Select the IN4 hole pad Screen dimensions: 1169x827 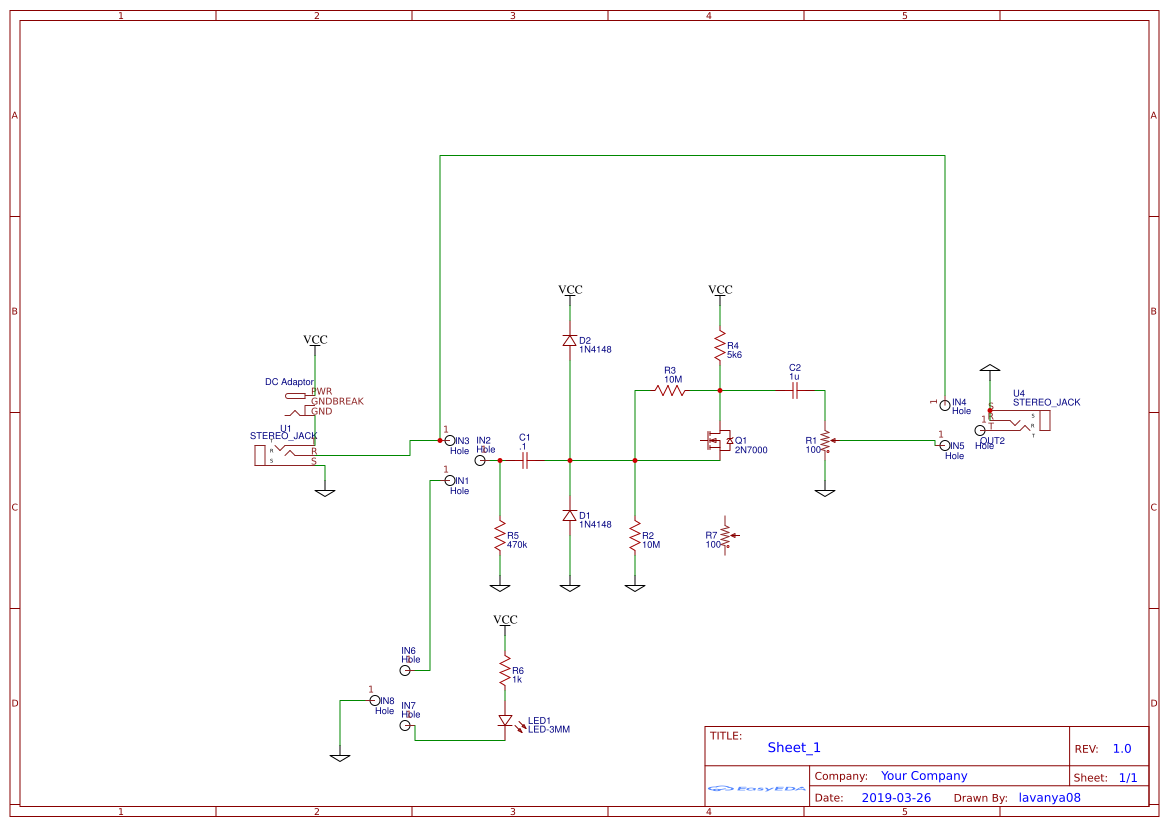(945, 405)
